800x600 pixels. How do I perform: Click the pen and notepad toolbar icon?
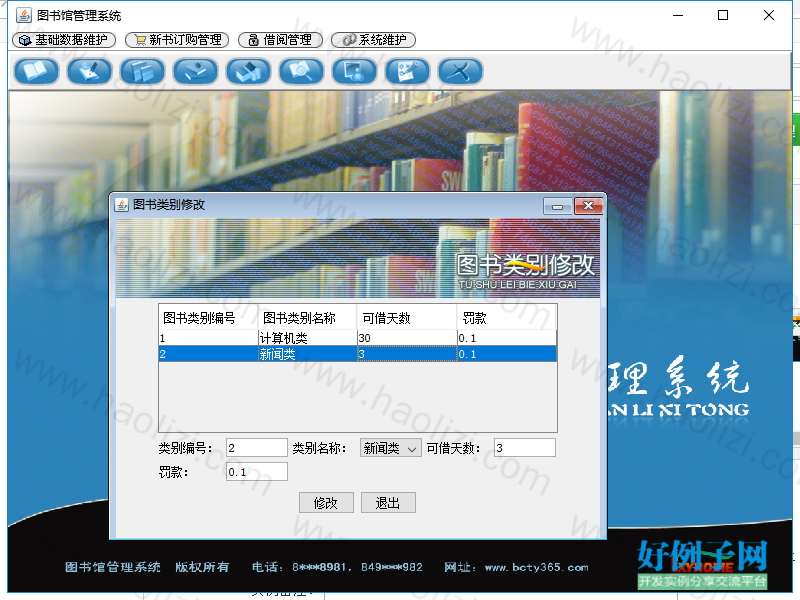89,71
